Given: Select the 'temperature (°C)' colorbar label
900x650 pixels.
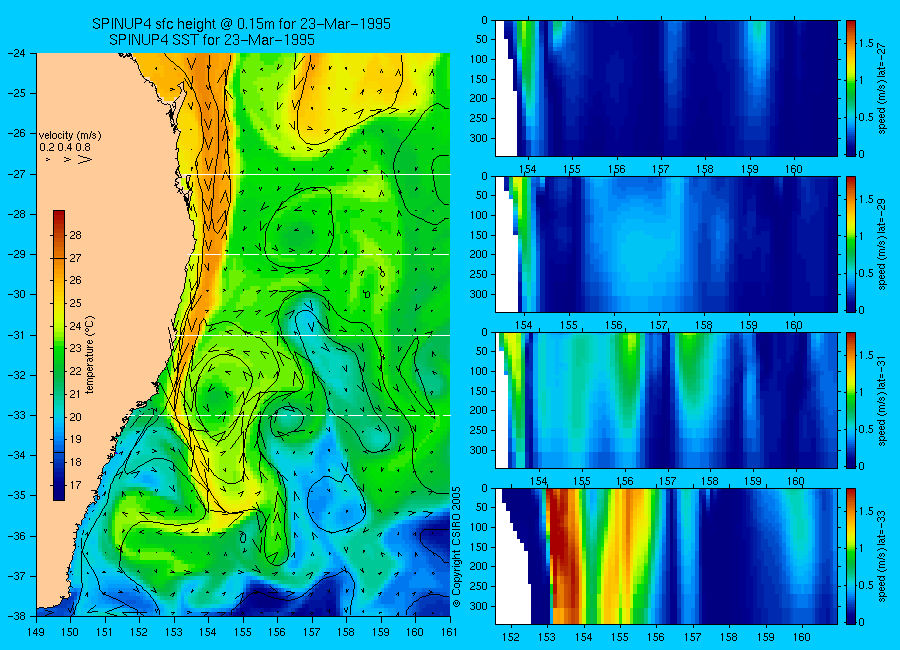Looking at the screenshot, I should [90, 355].
